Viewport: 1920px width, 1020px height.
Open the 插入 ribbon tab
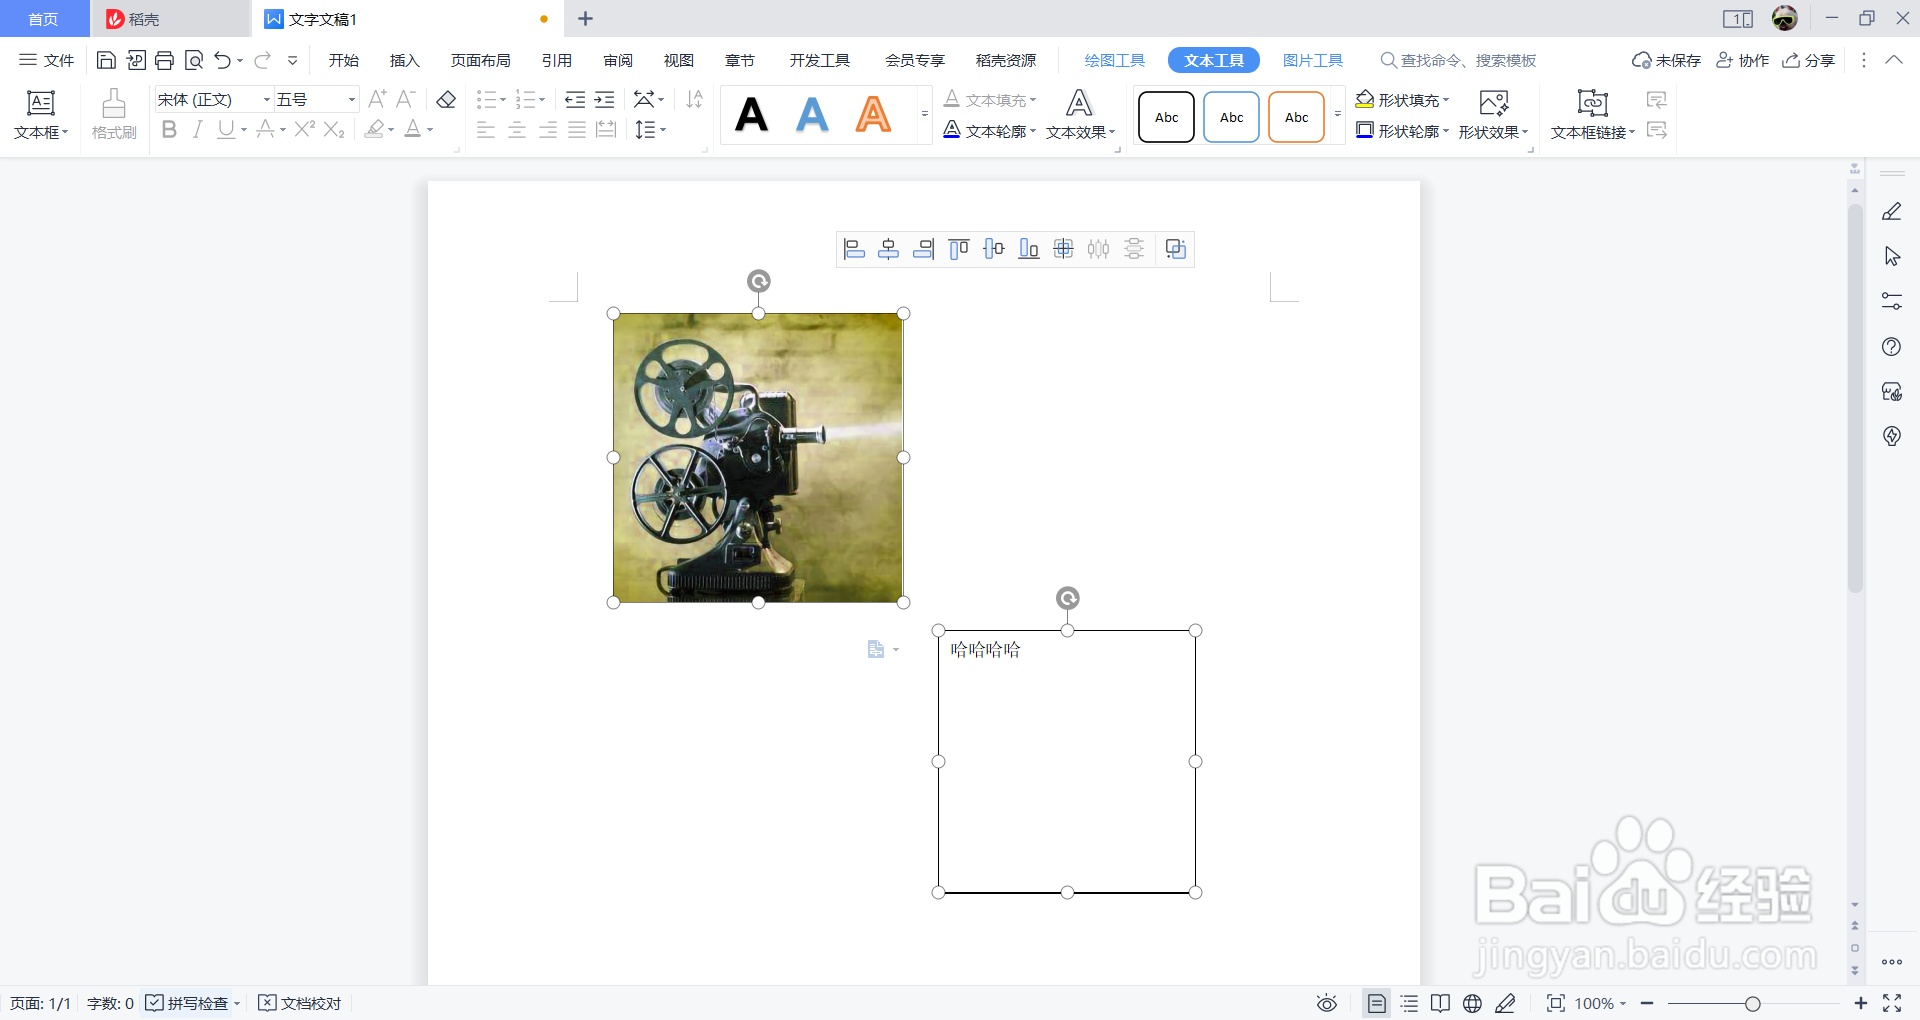coord(404,61)
